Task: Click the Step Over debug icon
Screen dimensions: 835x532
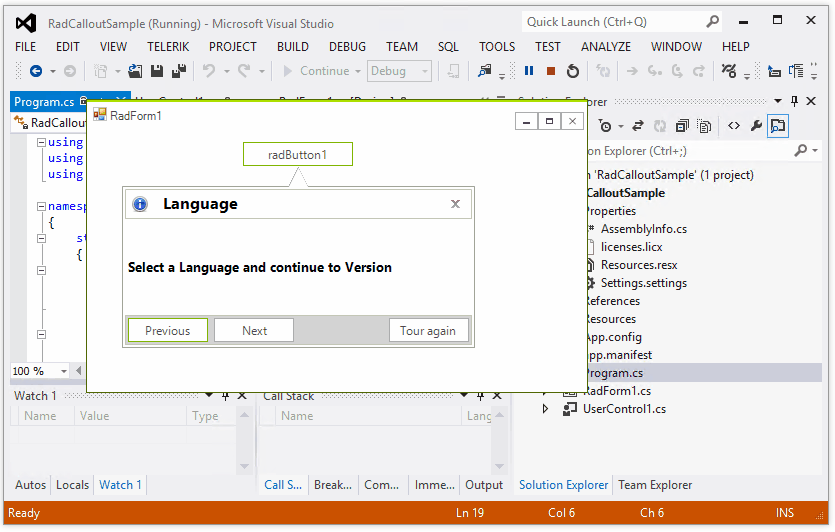Action: pyautogui.click(x=677, y=71)
